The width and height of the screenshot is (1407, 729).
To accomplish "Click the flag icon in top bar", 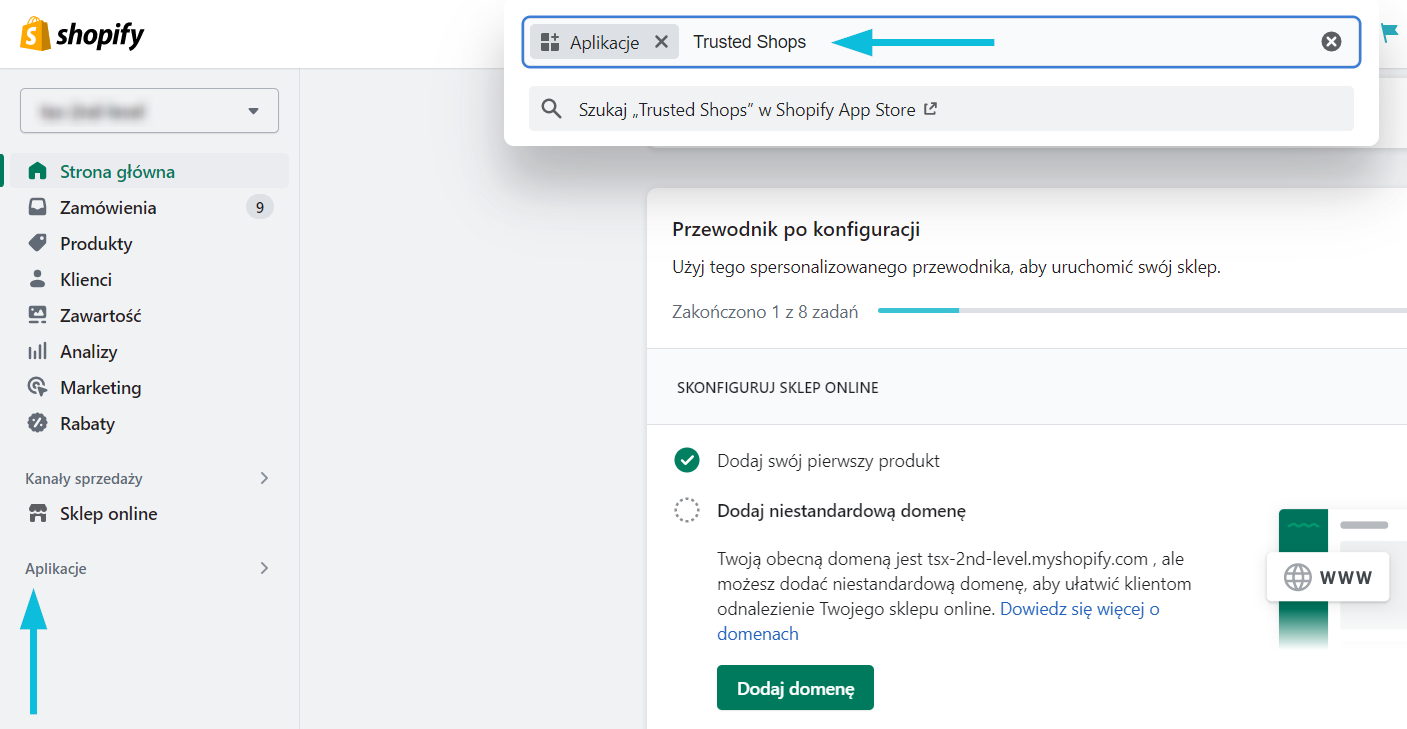I will click(1390, 32).
